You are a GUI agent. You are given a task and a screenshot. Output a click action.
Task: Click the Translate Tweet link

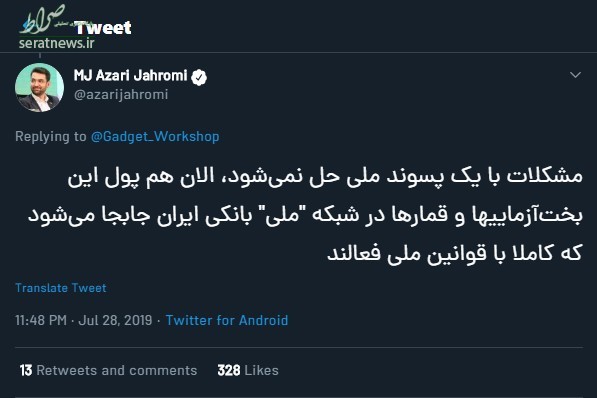click(61, 288)
